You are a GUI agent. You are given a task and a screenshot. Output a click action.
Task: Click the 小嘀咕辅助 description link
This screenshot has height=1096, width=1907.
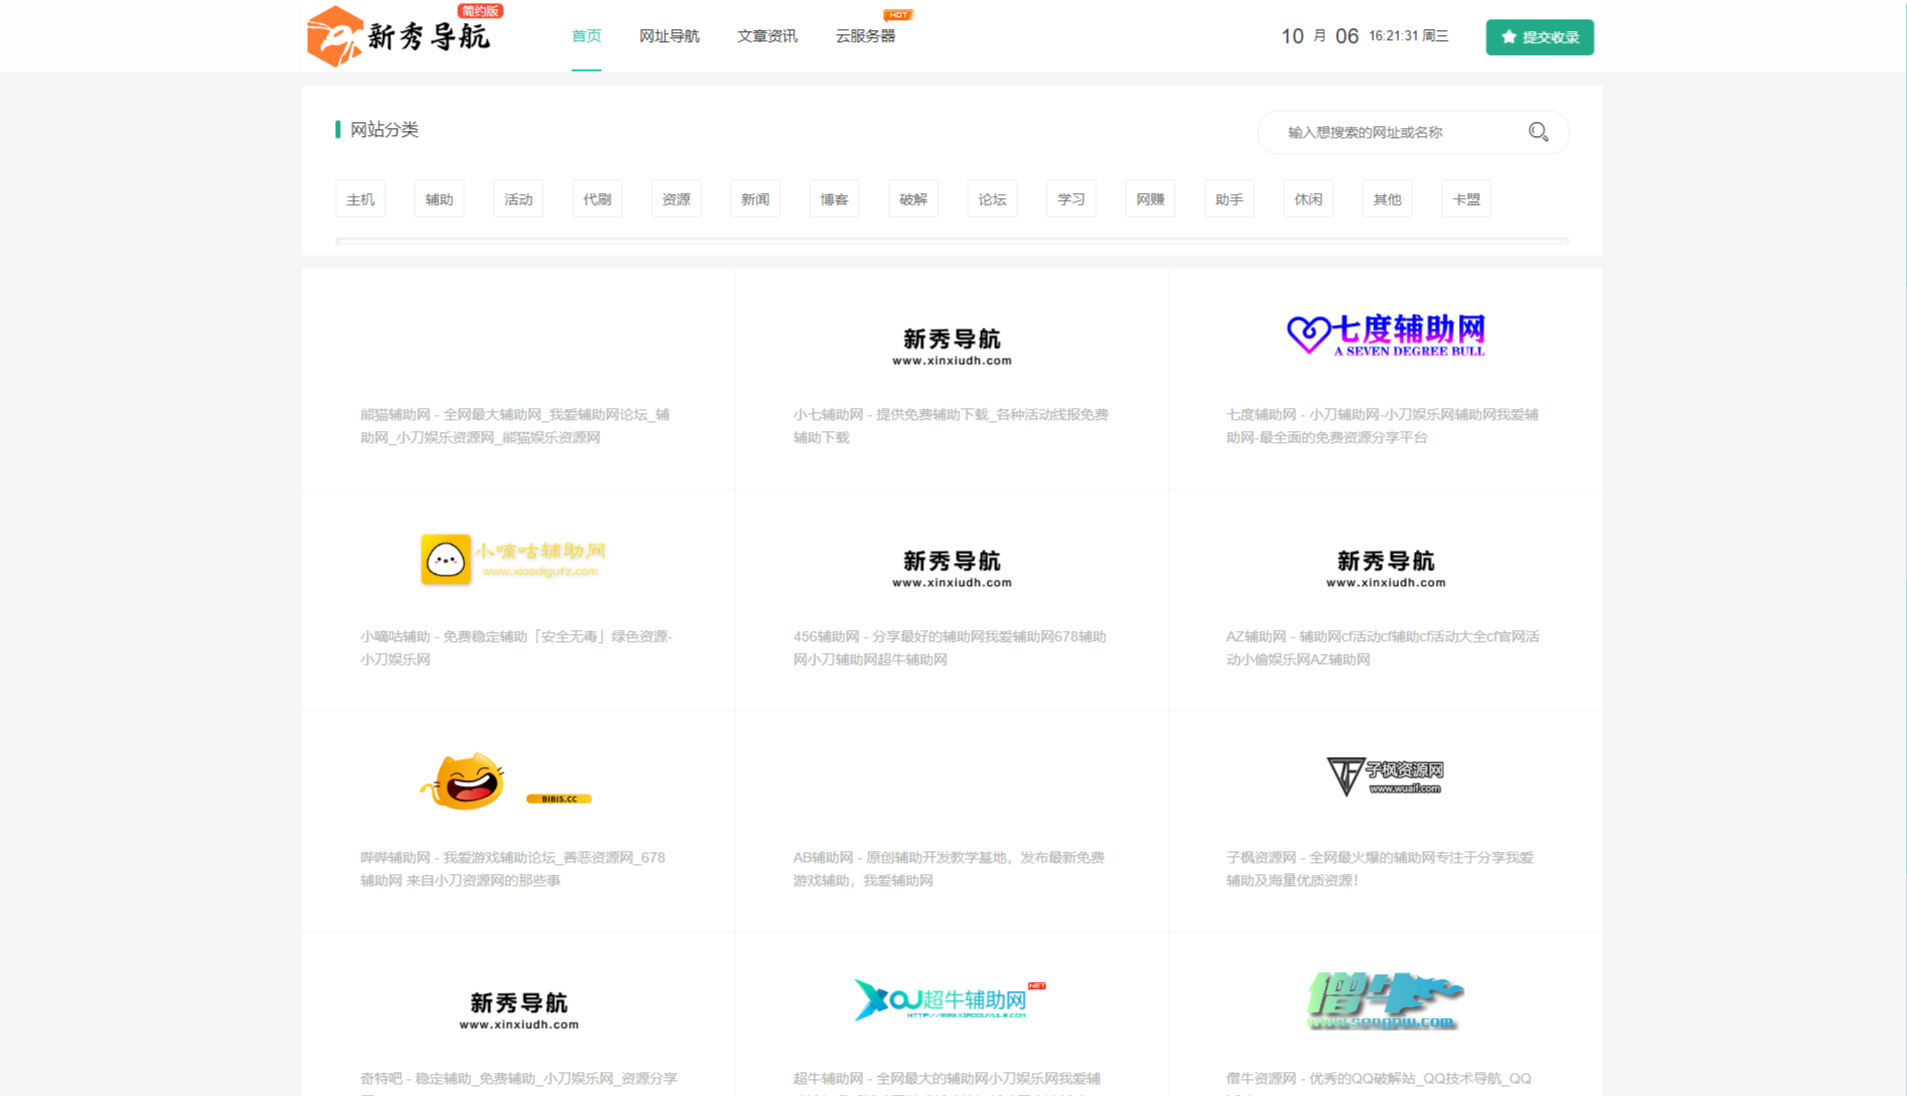tap(516, 648)
